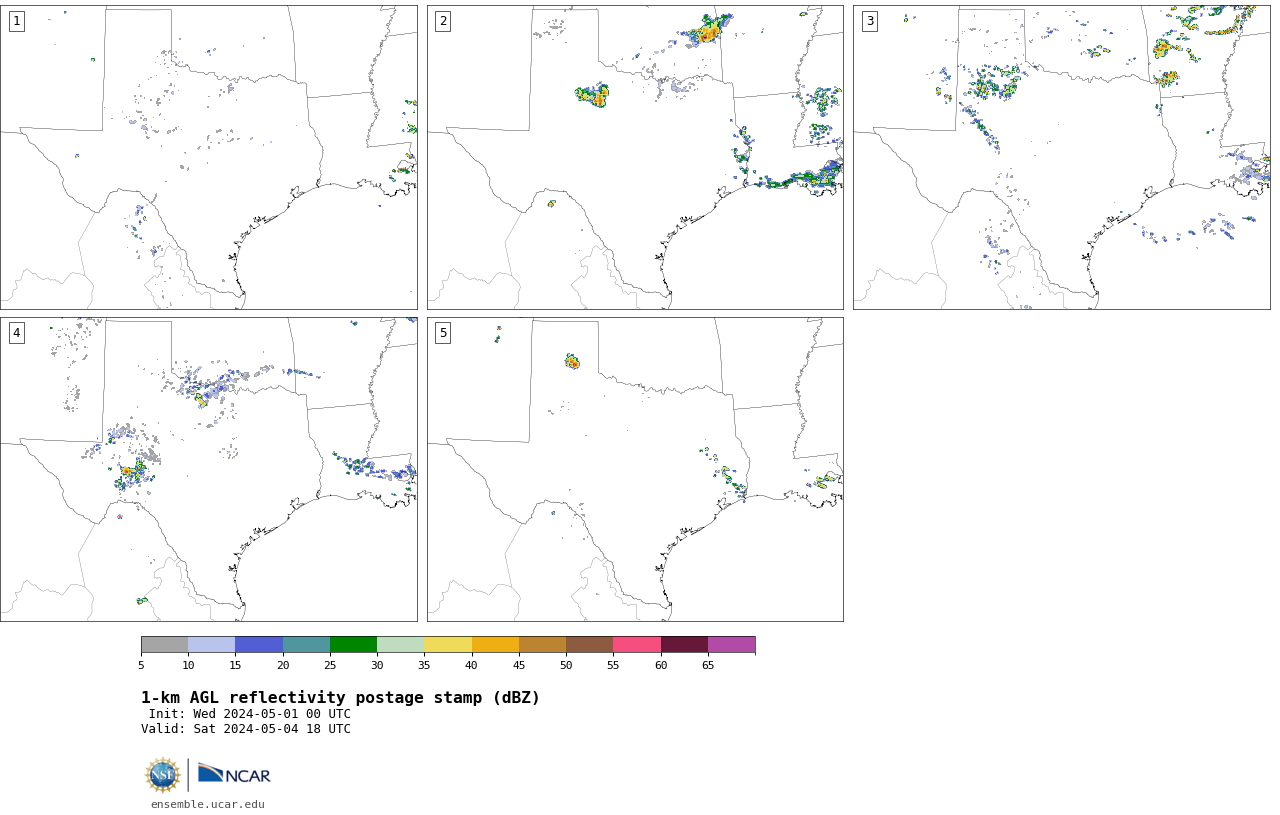Select the light blue 10-15 dBZ swatch
This screenshot has width=1280, height=815.
(211, 644)
